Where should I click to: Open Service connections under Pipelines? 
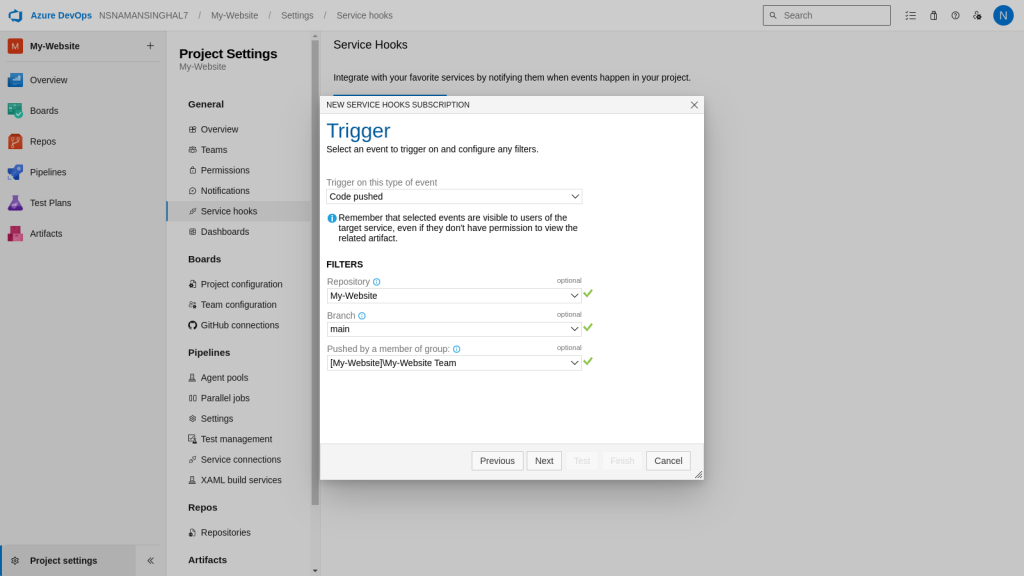pyautogui.click(x=240, y=460)
